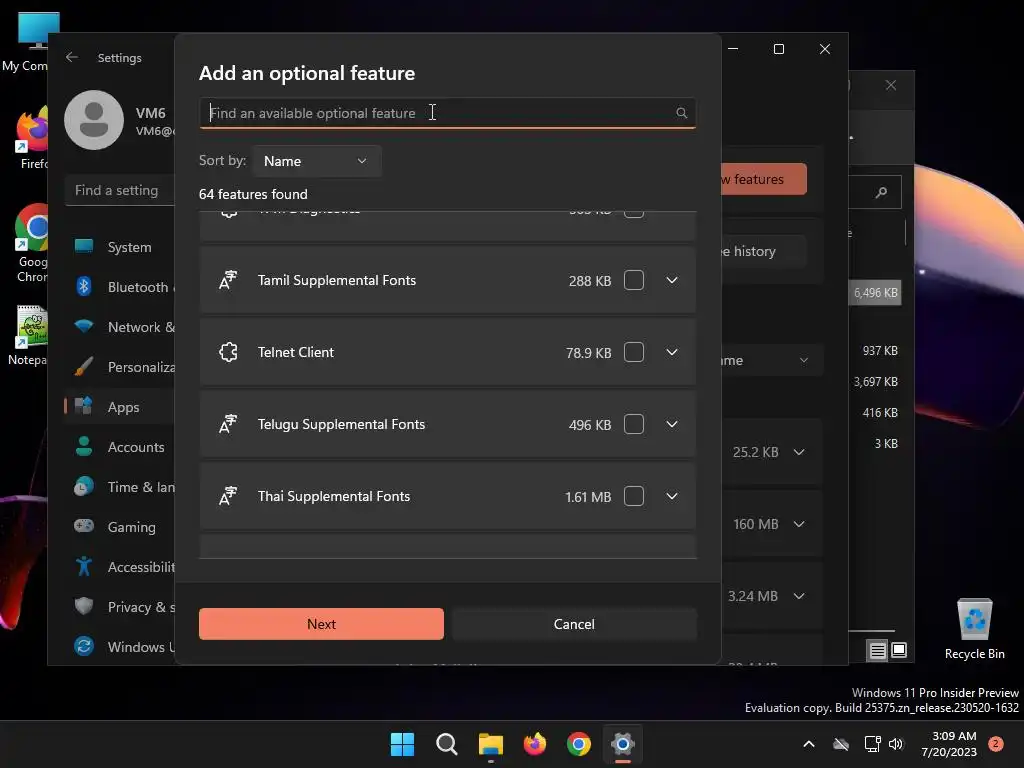Click the Telugu Supplemental Fonts font icon

coord(228,424)
